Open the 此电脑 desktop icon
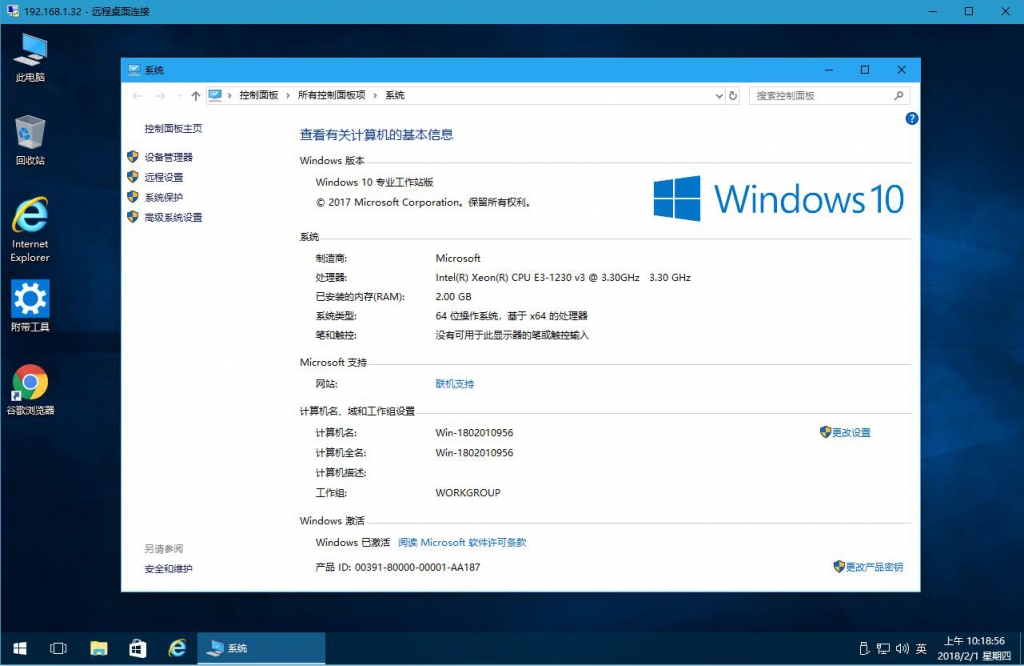Viewport: 1024px width, 666px height. point(30,58)
